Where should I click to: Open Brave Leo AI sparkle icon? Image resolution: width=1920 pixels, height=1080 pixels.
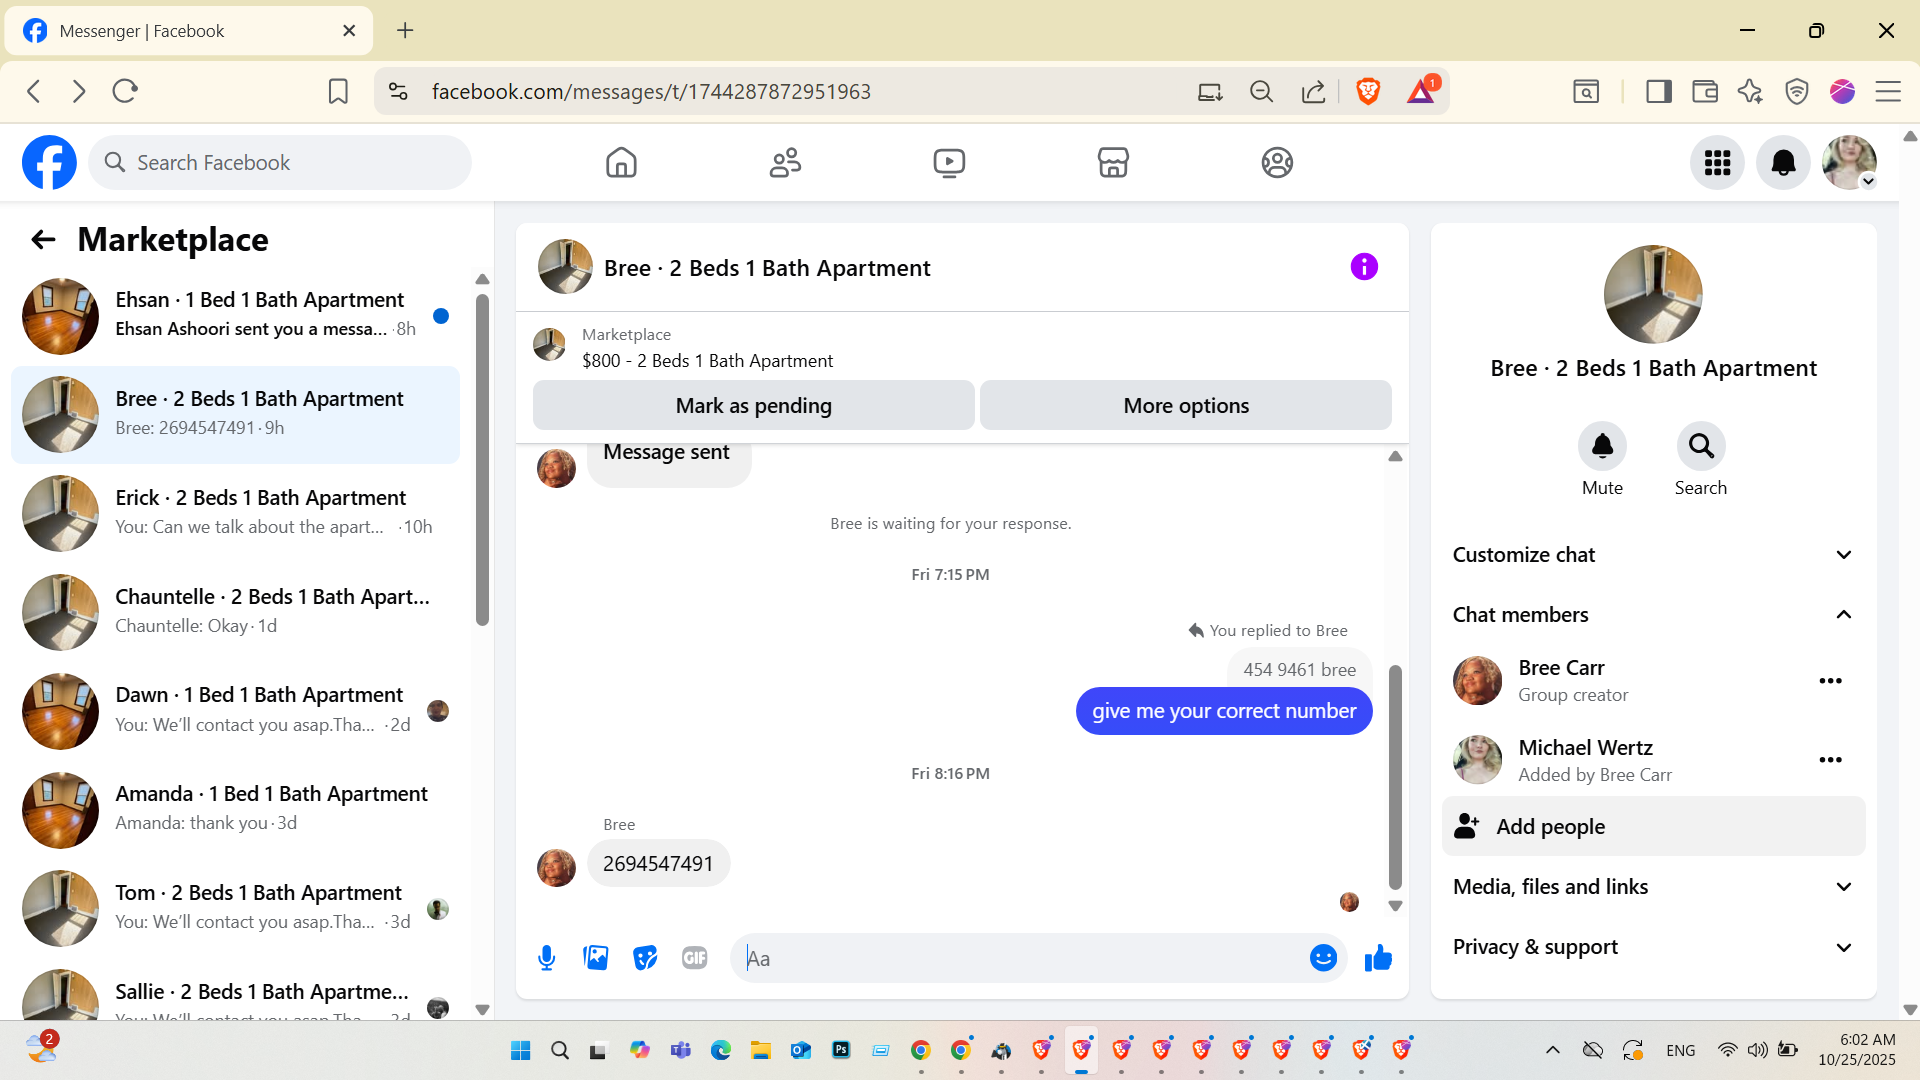click(1750, 92)
